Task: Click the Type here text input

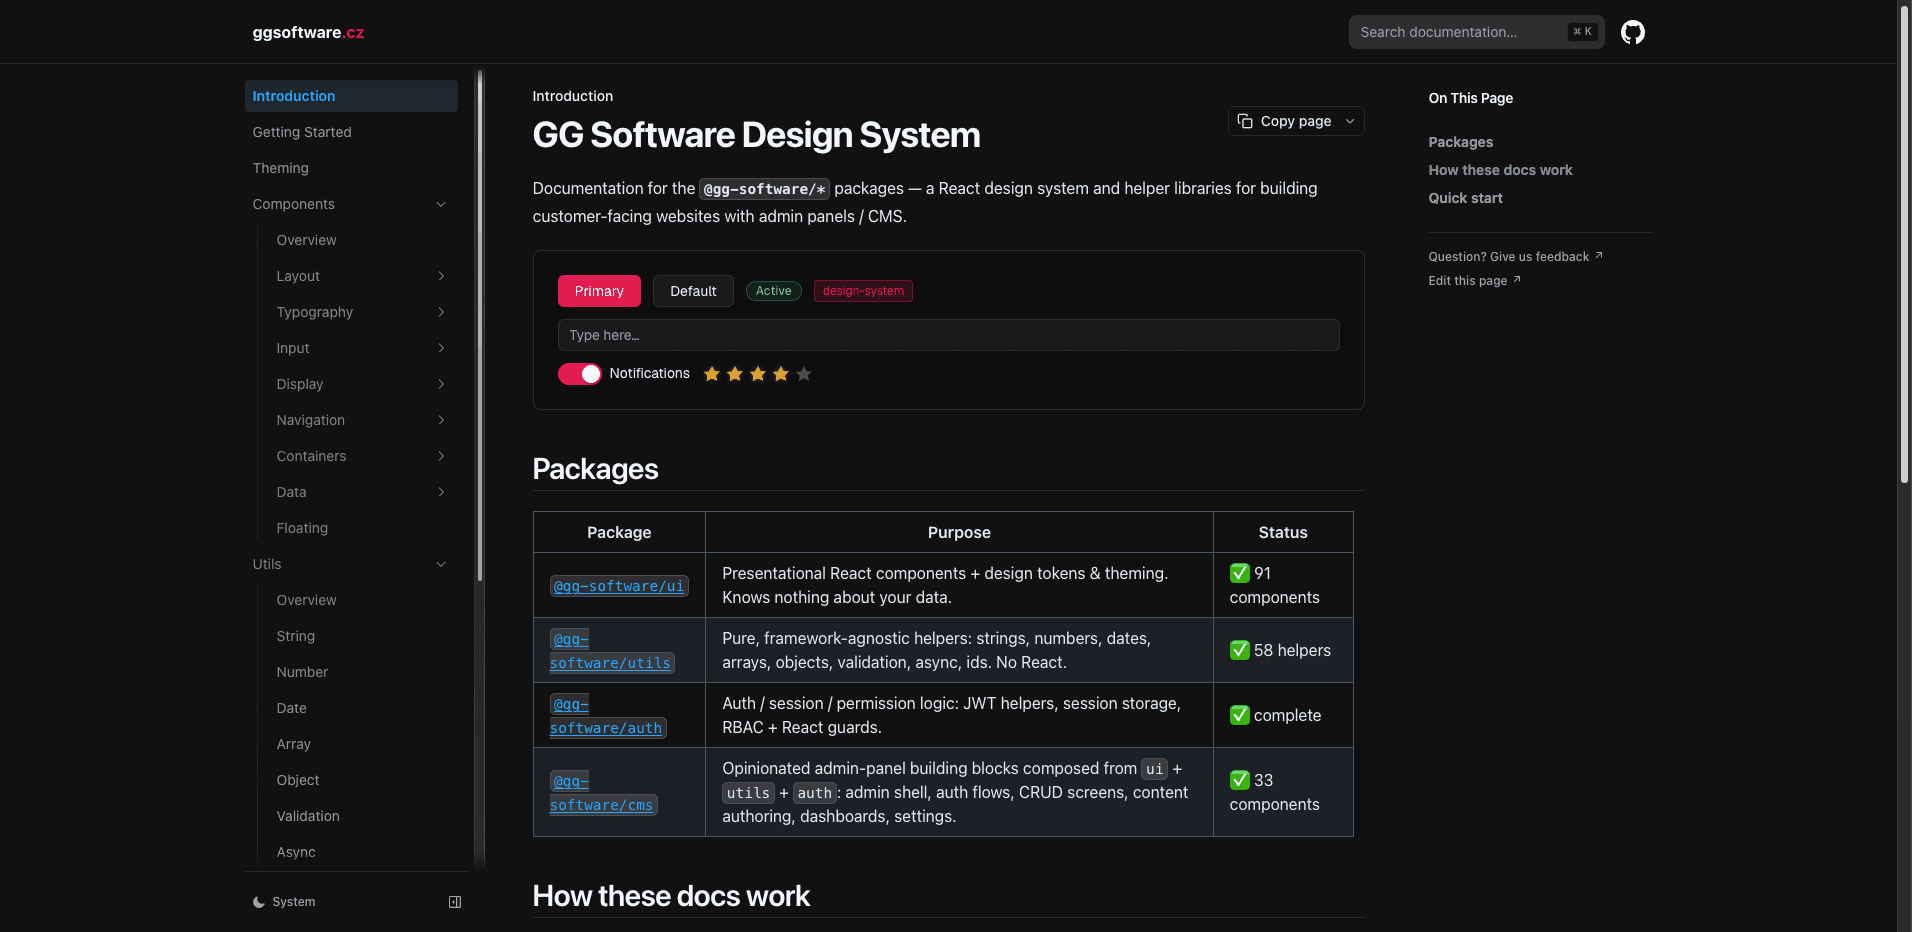Action: [x=948, y=335]
